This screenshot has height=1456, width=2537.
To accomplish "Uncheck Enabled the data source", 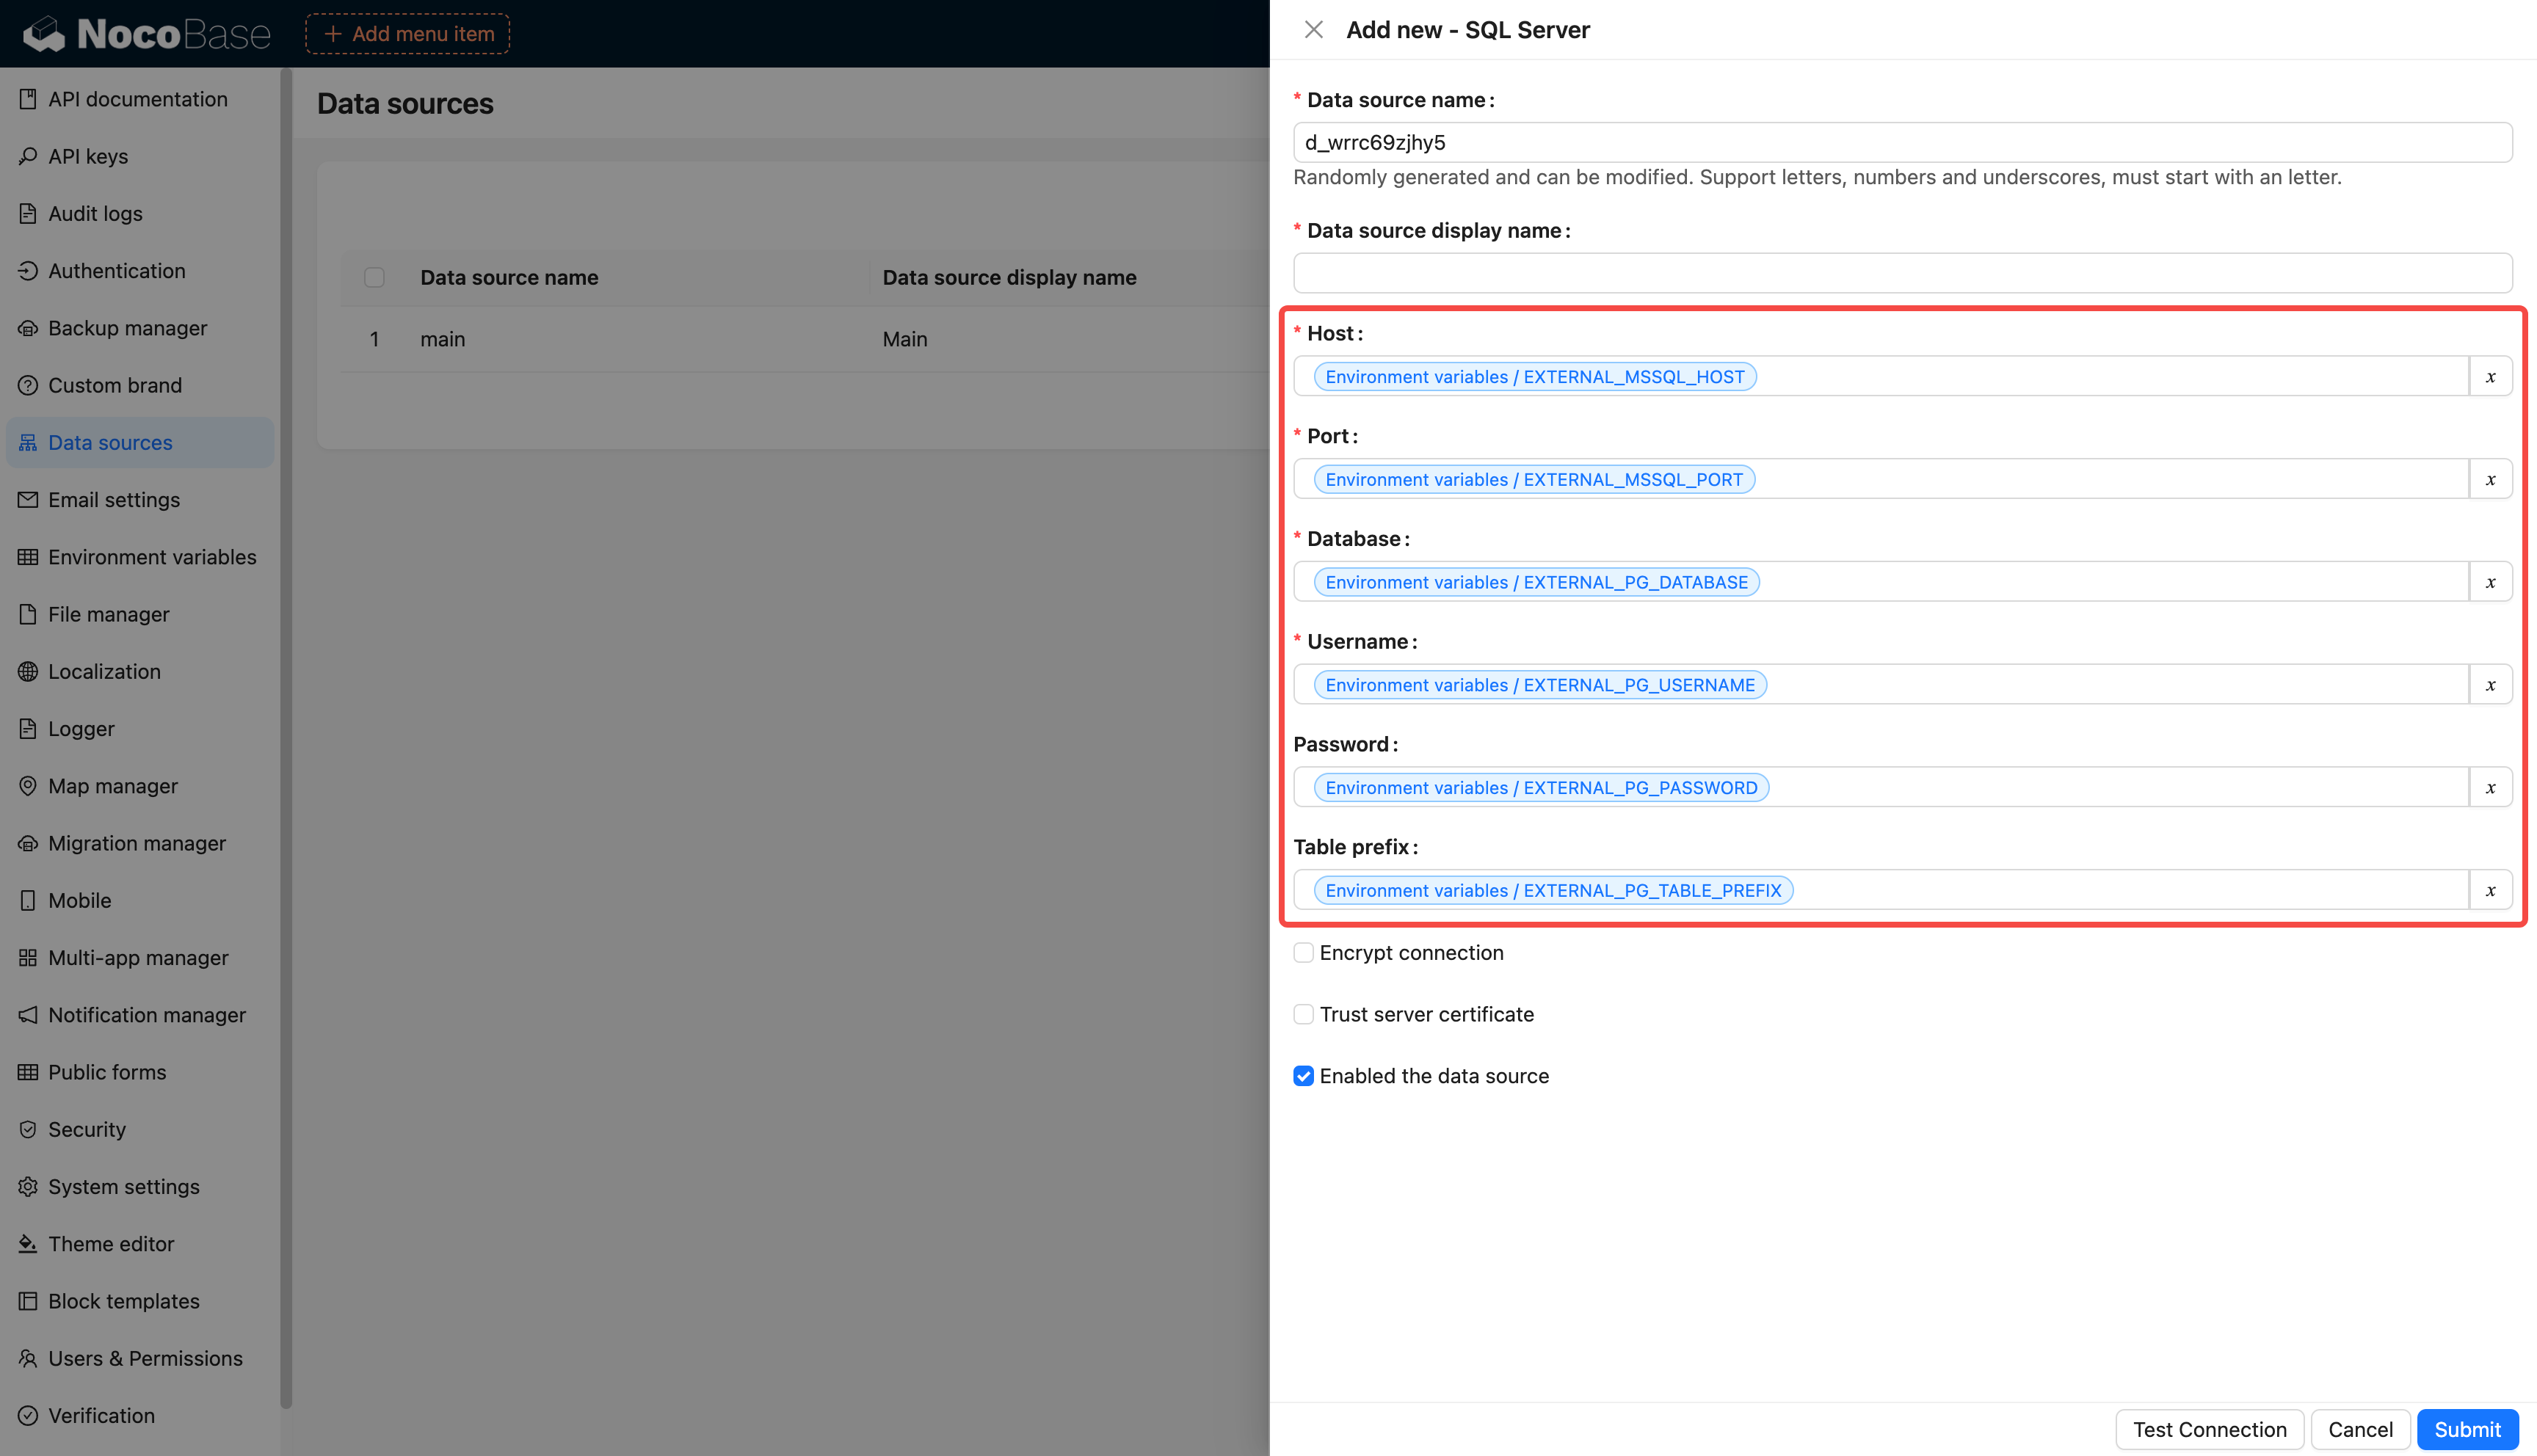I will pos(1303,1076).
